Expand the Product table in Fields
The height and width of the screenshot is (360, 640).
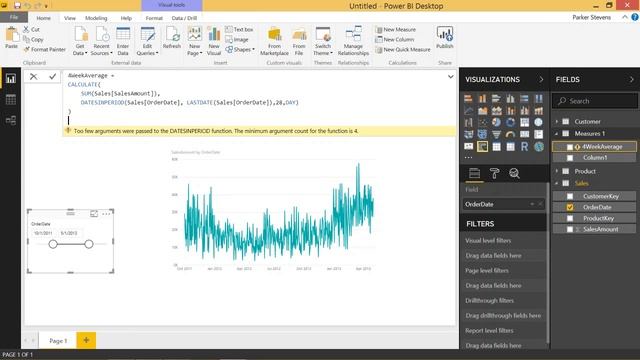(556, 171)
